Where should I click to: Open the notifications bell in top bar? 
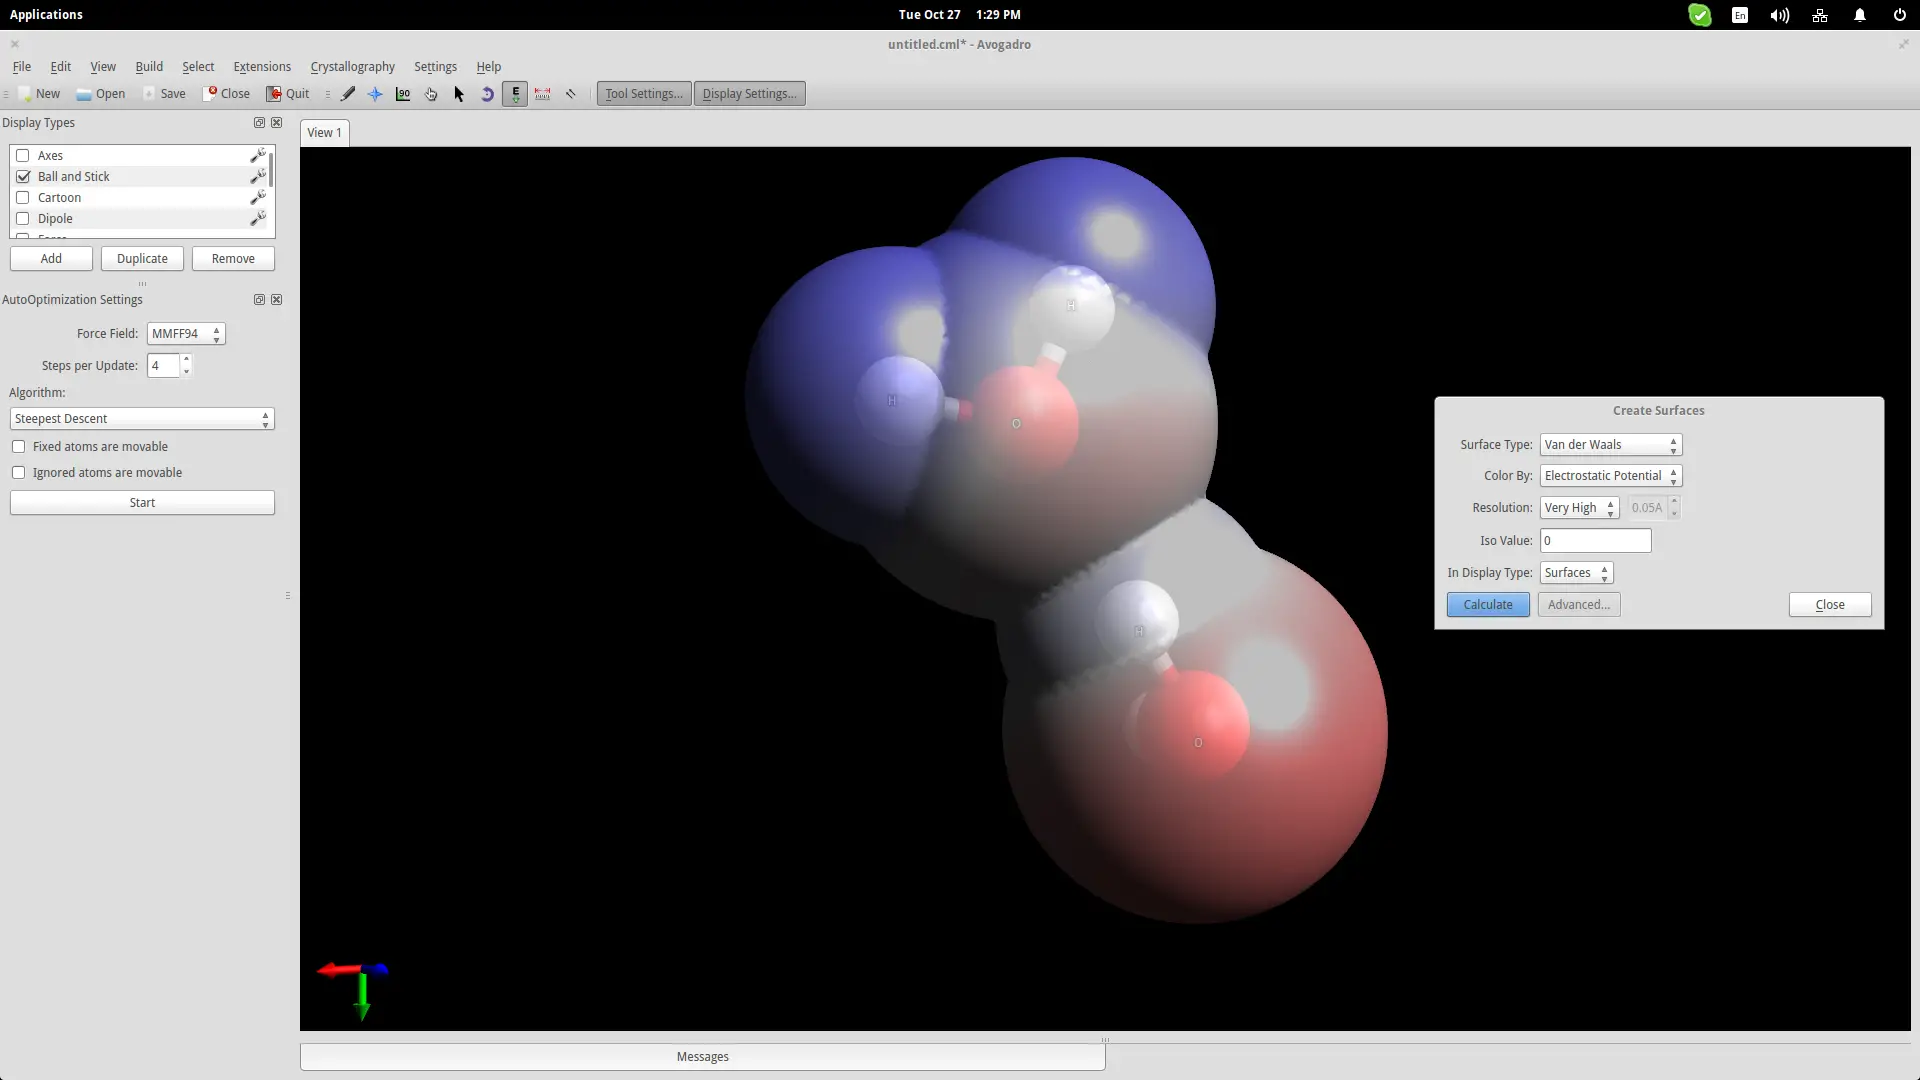tap(1860, 15)
